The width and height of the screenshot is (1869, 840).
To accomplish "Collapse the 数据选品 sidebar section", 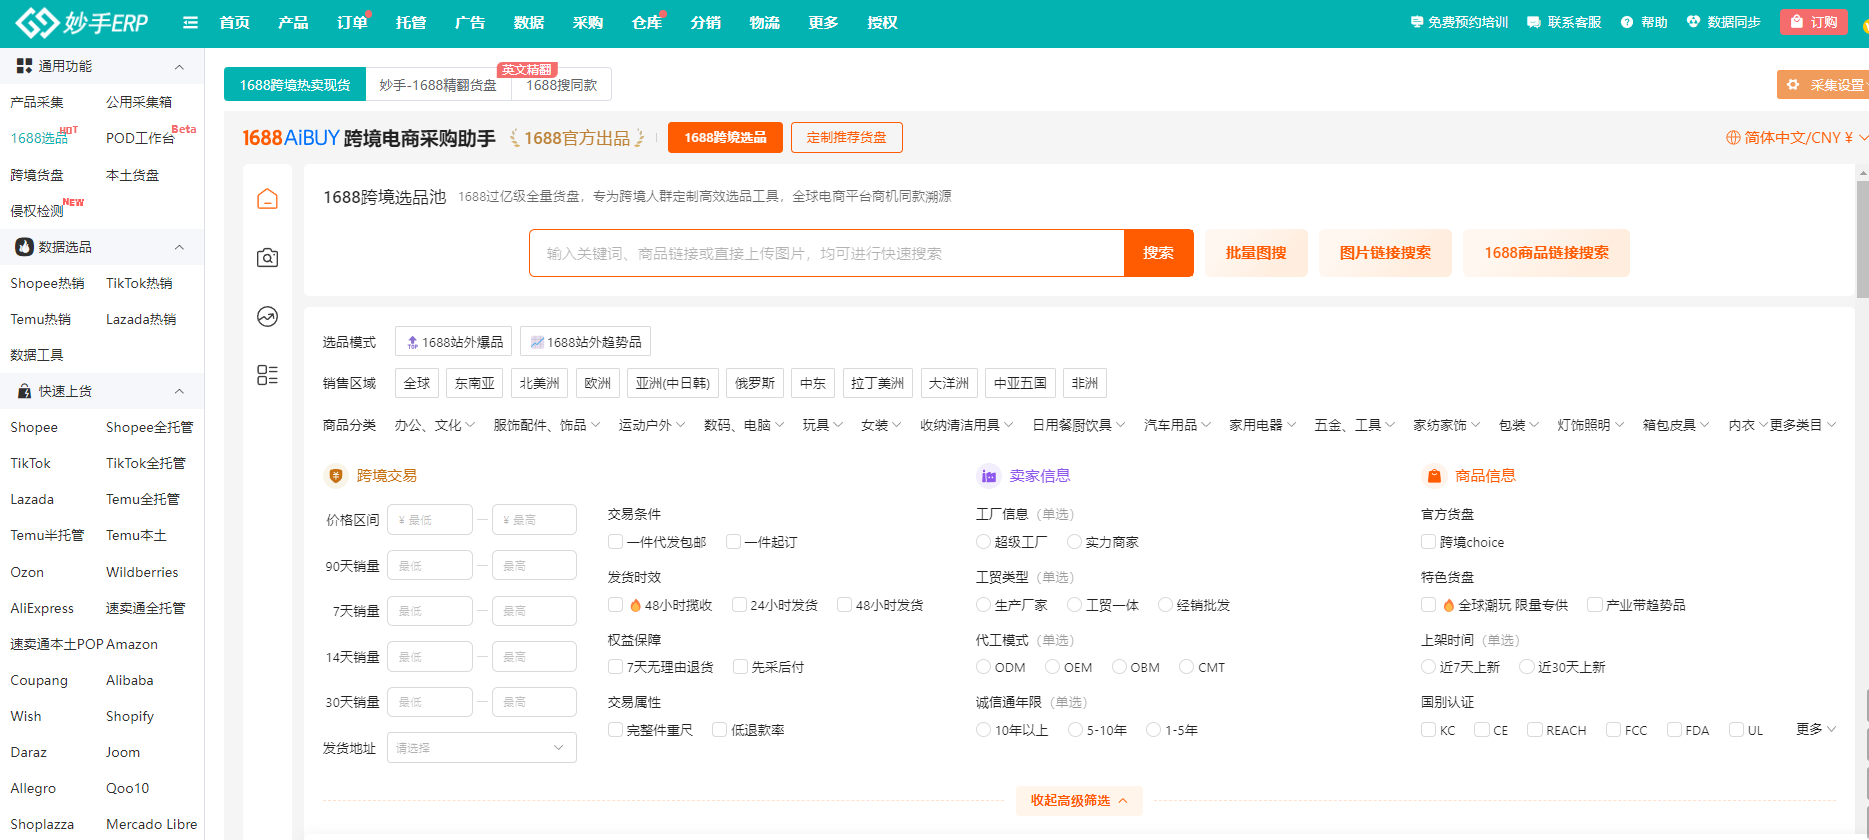I will [179, 247].
